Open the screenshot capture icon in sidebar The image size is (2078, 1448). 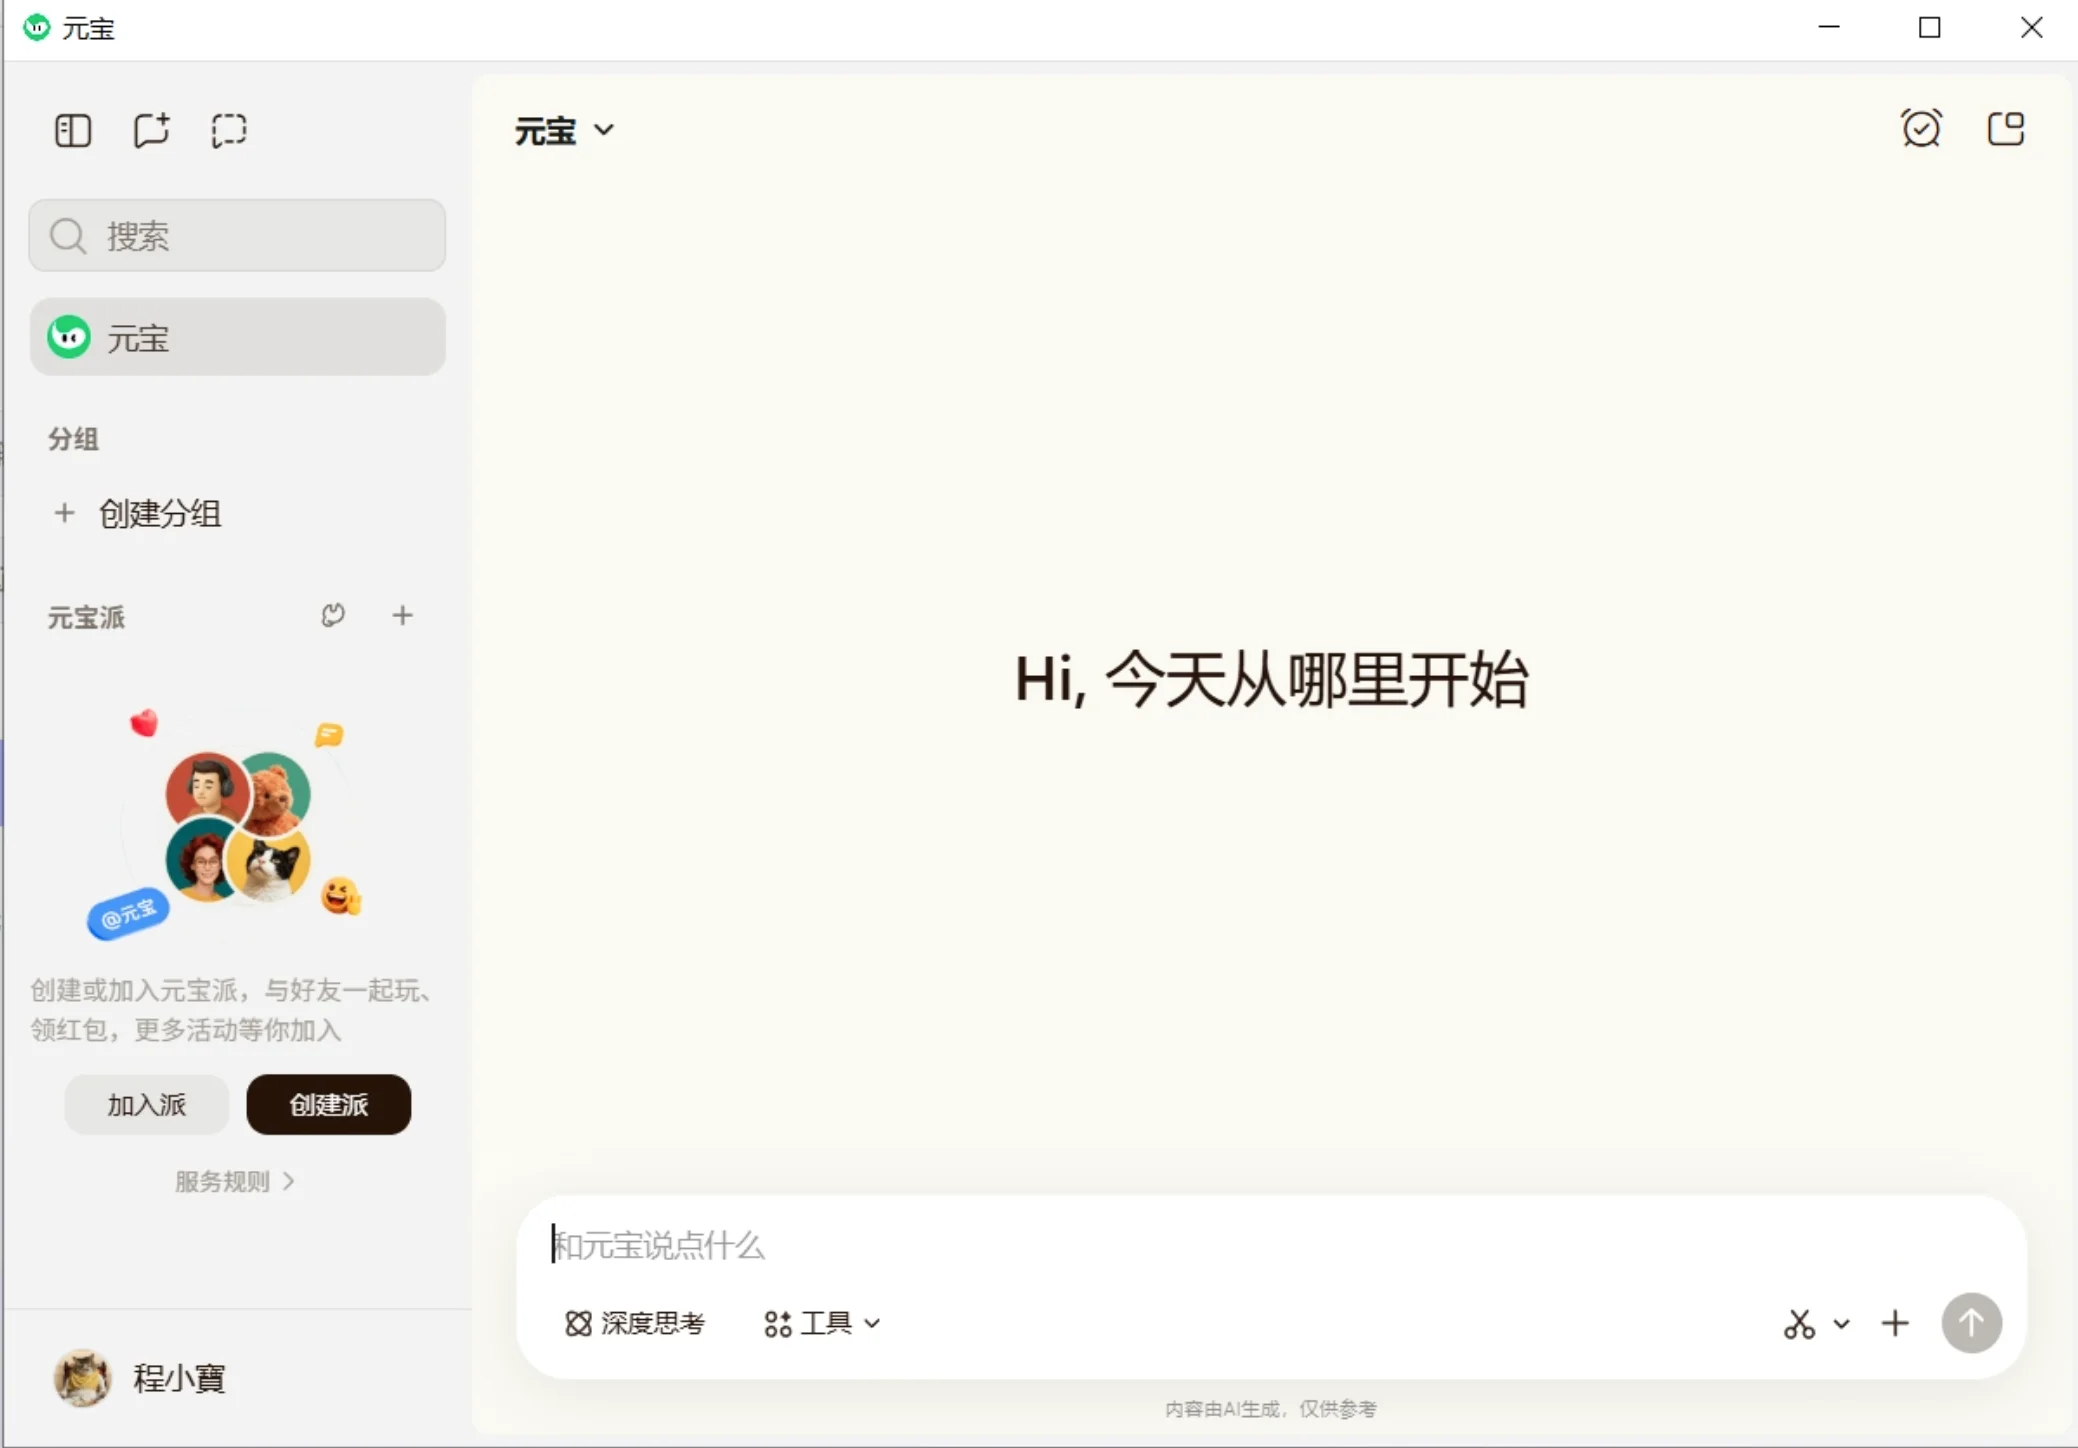click(x=229, y=131)
